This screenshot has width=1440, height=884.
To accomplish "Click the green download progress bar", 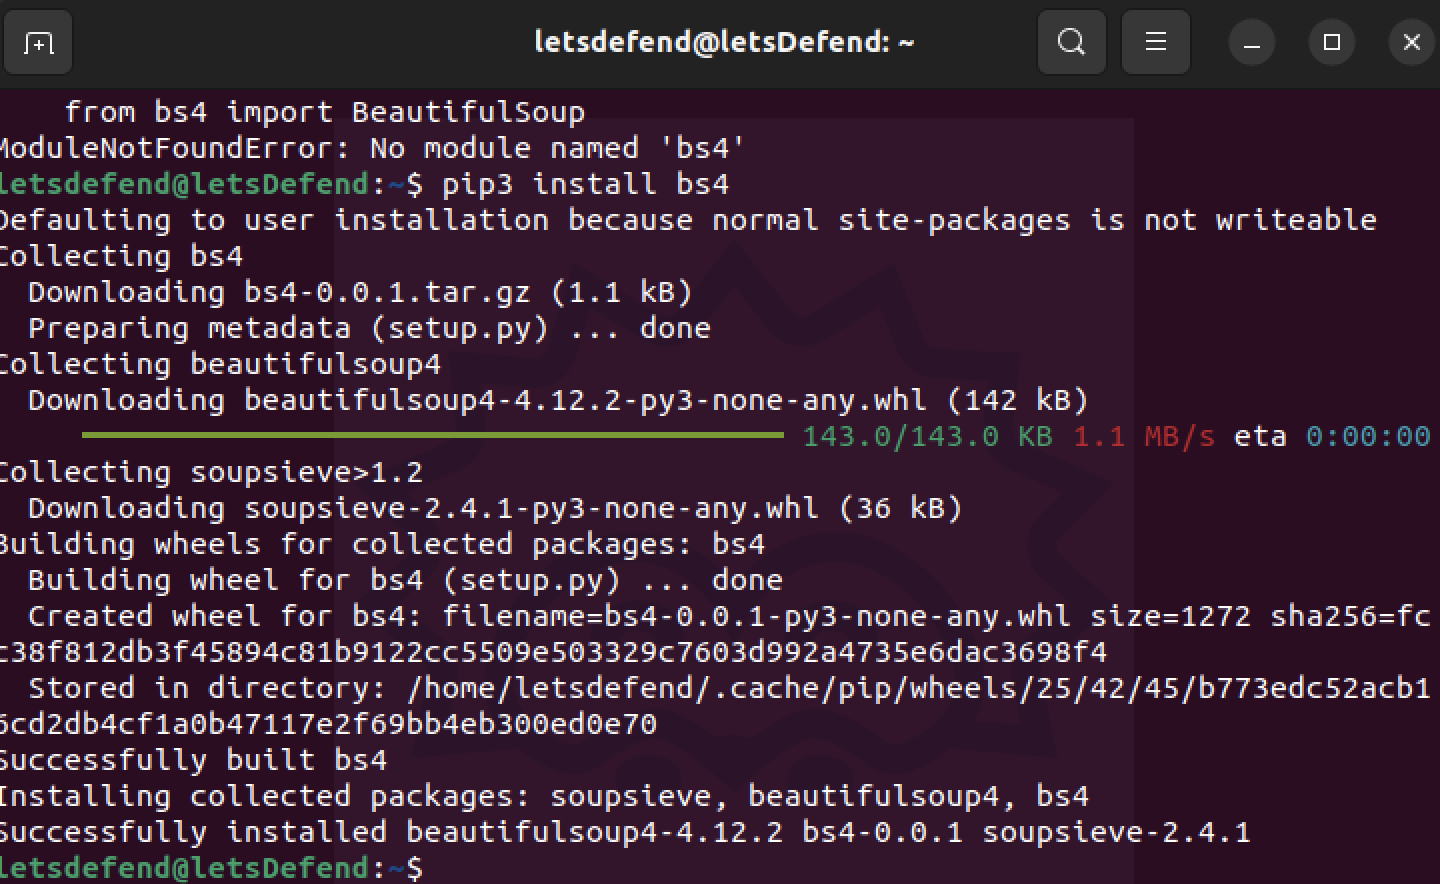I will pyautogui.click(x=432, y=436).
